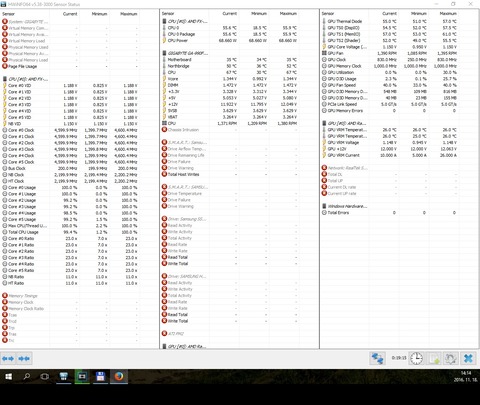Image resolution: width=480 pixels, height=405 pixels.
Task: Click the red X icon beside Total Host Writes
Action: pos(164,174)
